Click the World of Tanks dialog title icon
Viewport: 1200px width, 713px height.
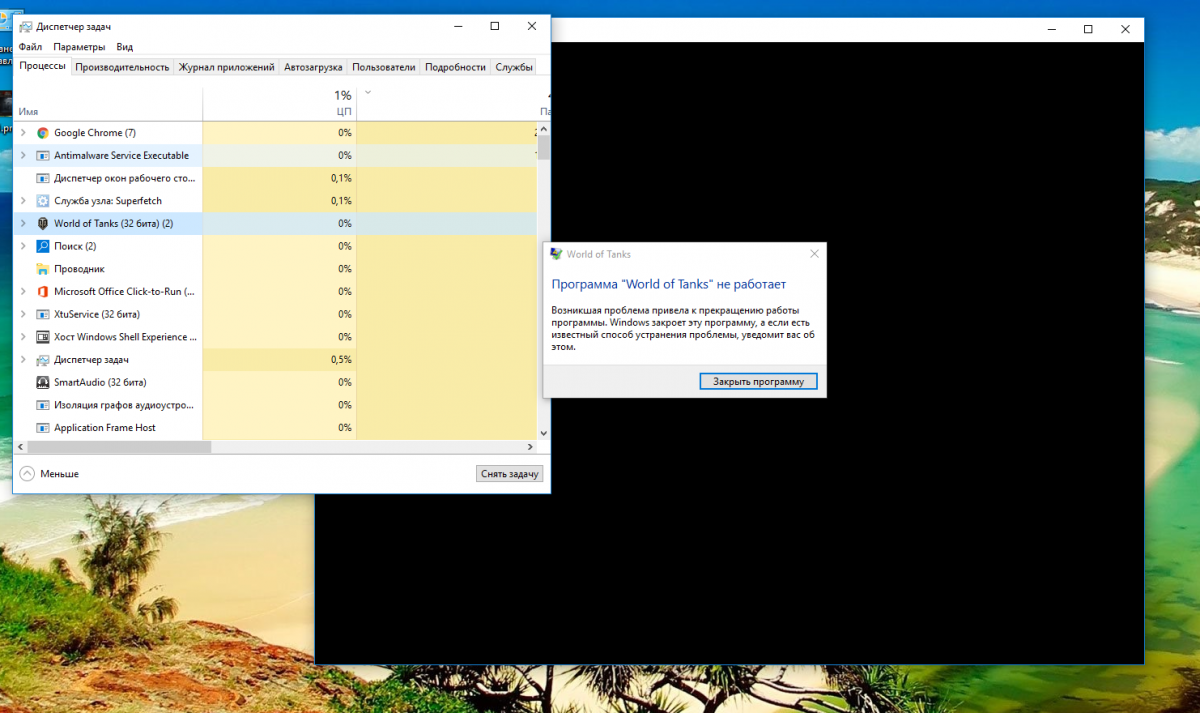click(x=556, y=254)
